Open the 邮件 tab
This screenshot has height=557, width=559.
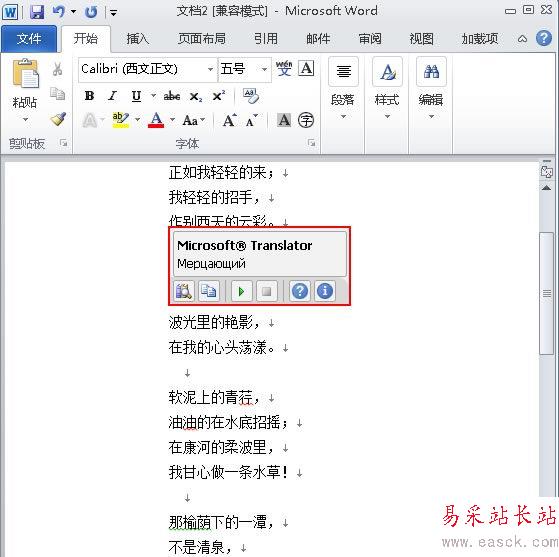click(x=318, y=39)
